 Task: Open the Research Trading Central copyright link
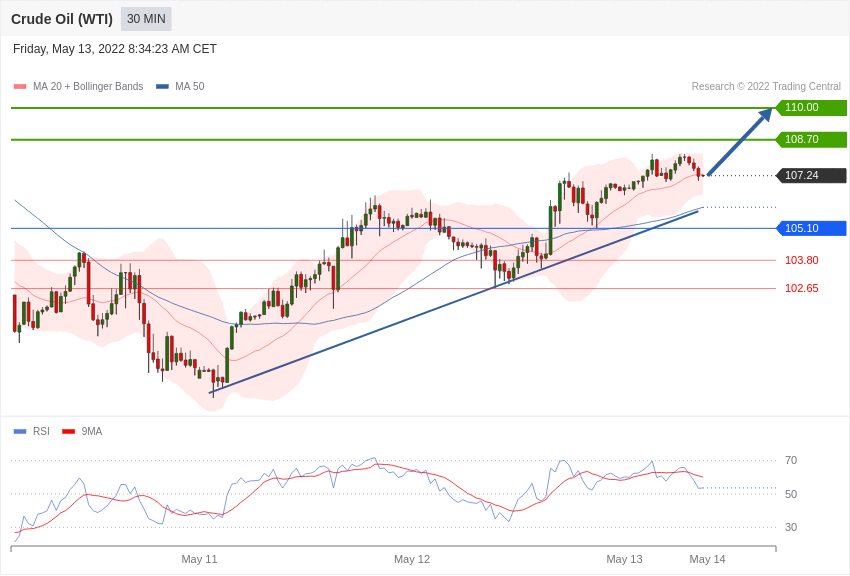766,87
